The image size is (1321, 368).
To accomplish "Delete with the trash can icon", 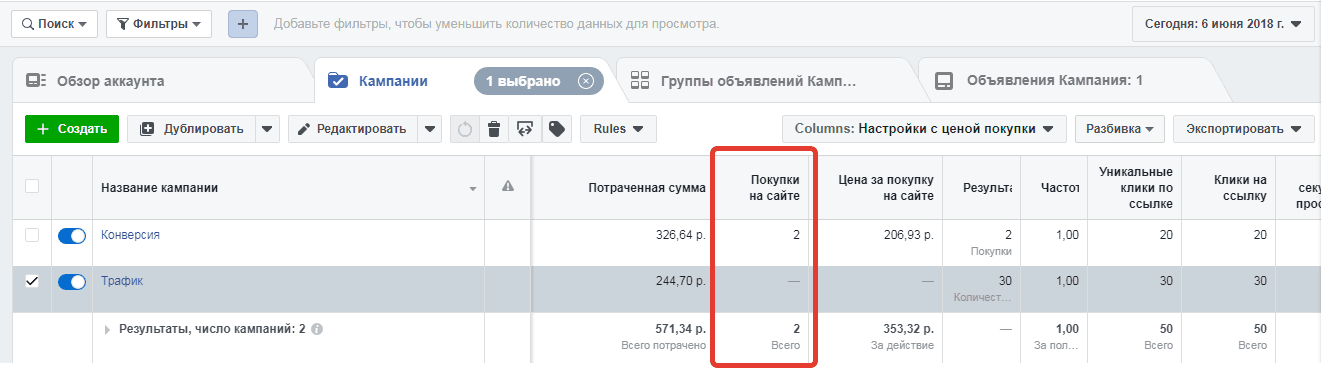I will pyautogui.click(x=494, y=129).
